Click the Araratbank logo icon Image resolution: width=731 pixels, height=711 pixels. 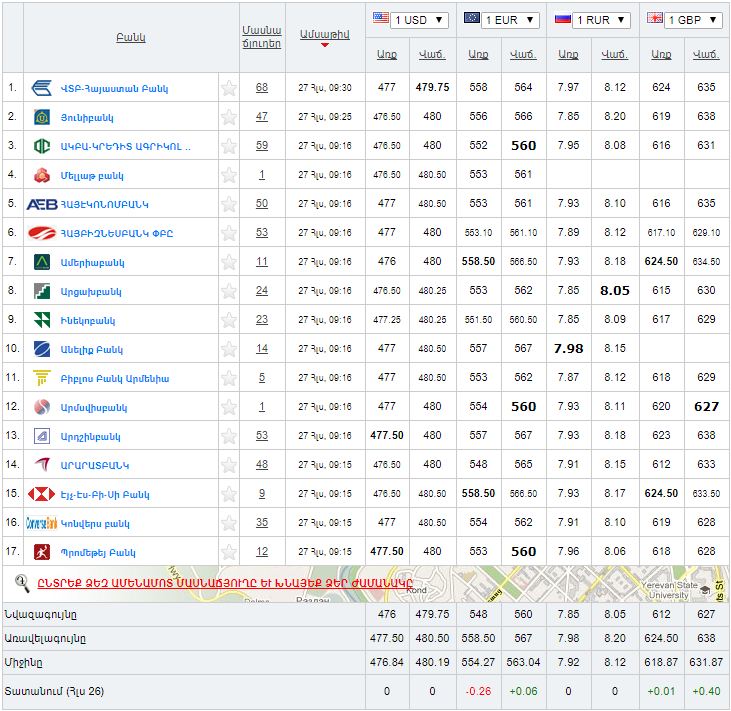pos(42,465)
